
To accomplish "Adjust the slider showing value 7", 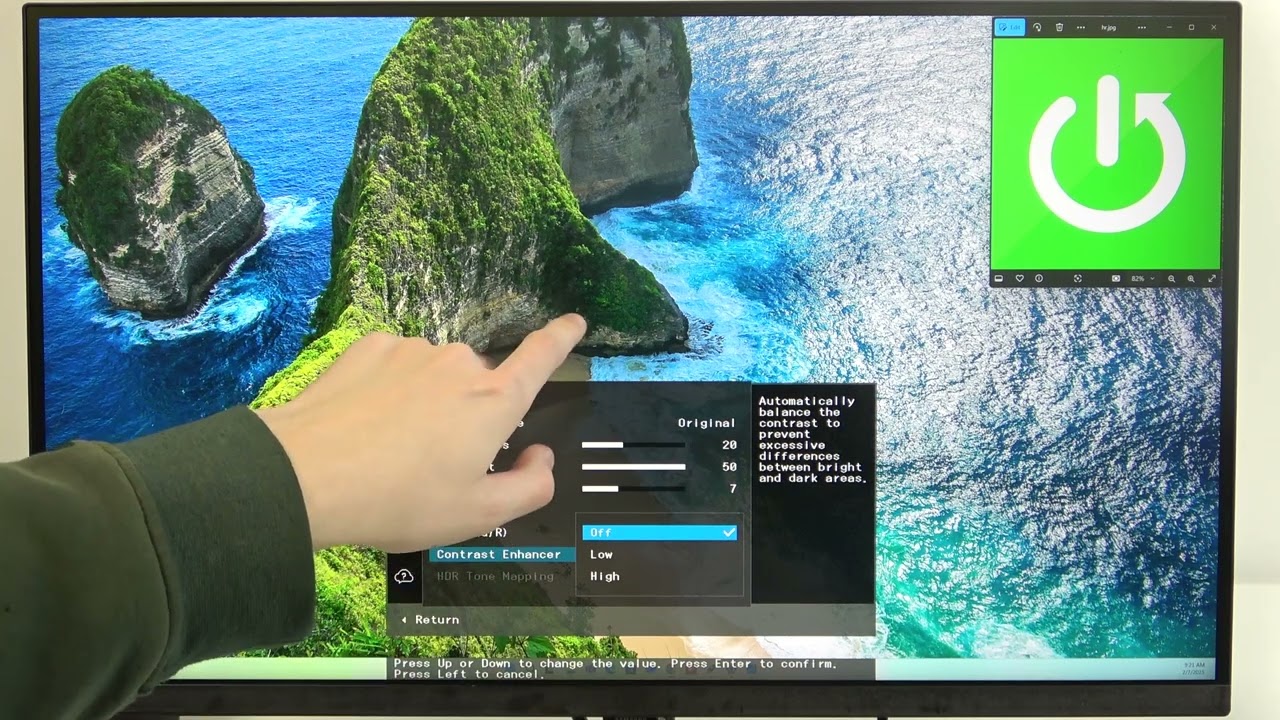I will [x=633, y=489].
